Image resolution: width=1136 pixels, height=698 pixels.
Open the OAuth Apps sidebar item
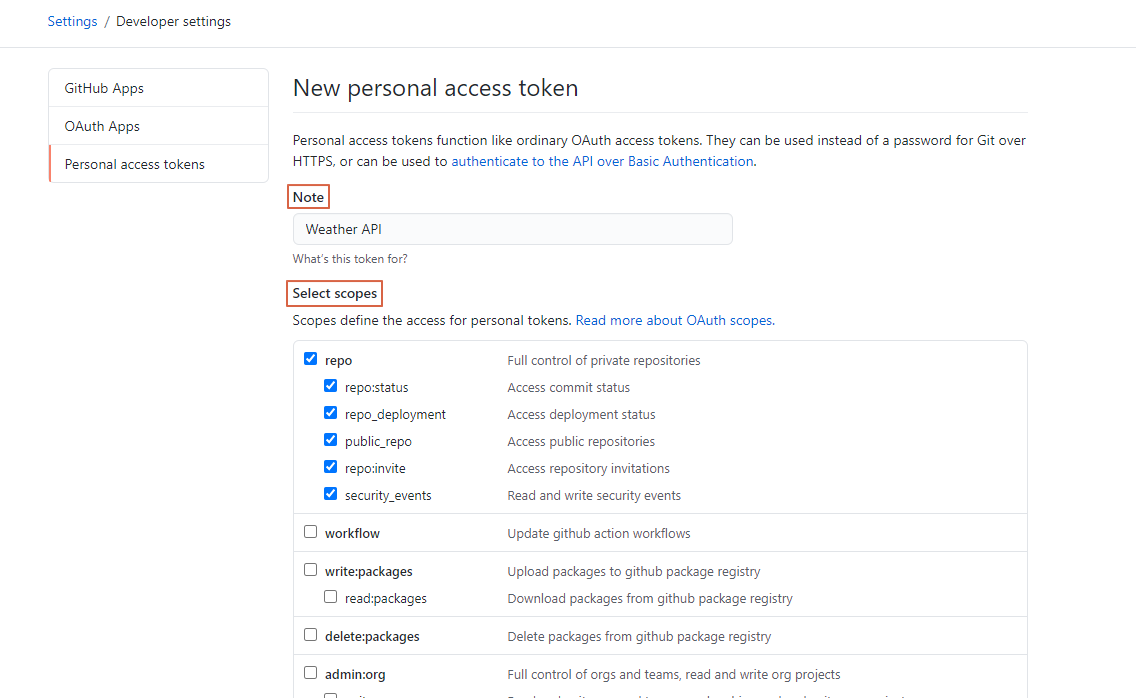pyautogui.click(x=159, y=126)
